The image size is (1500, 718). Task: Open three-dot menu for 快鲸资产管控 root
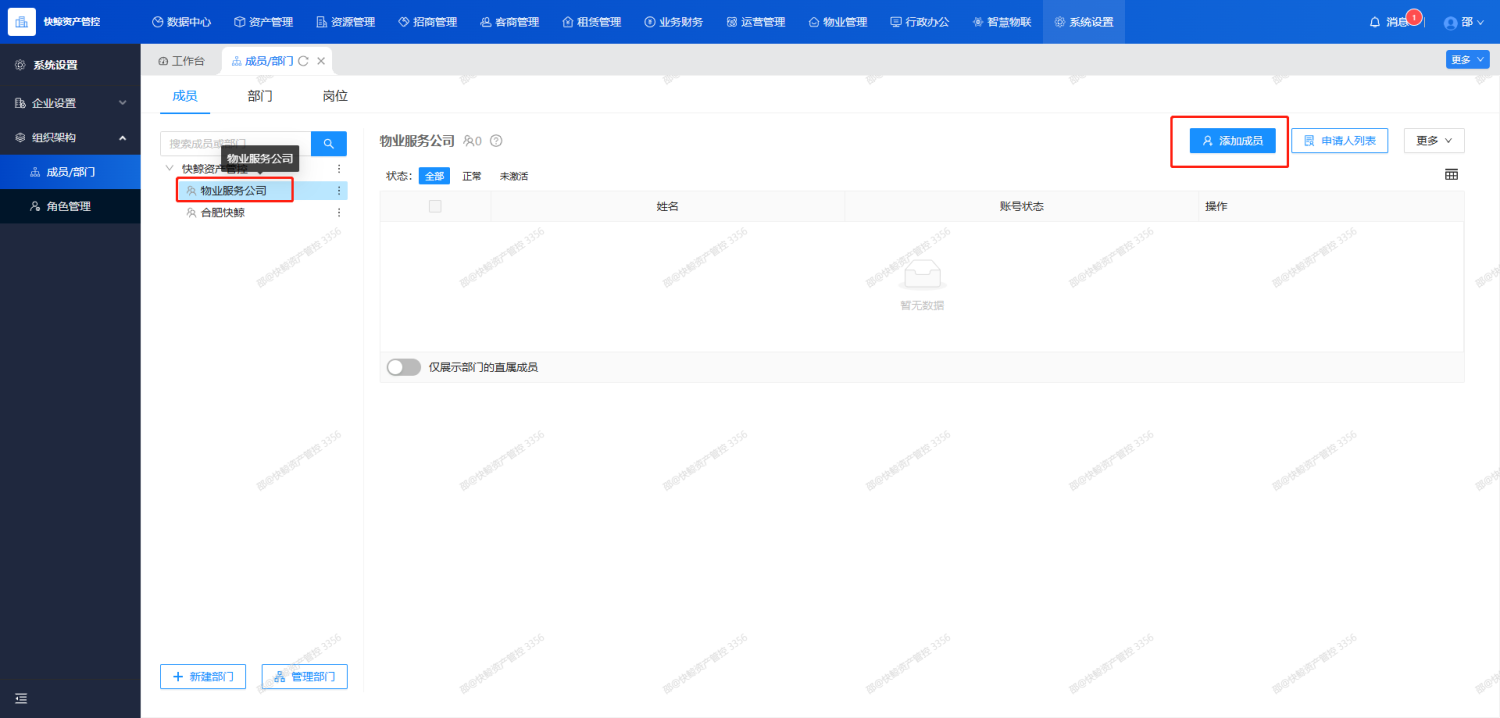(x=339, y=169)
